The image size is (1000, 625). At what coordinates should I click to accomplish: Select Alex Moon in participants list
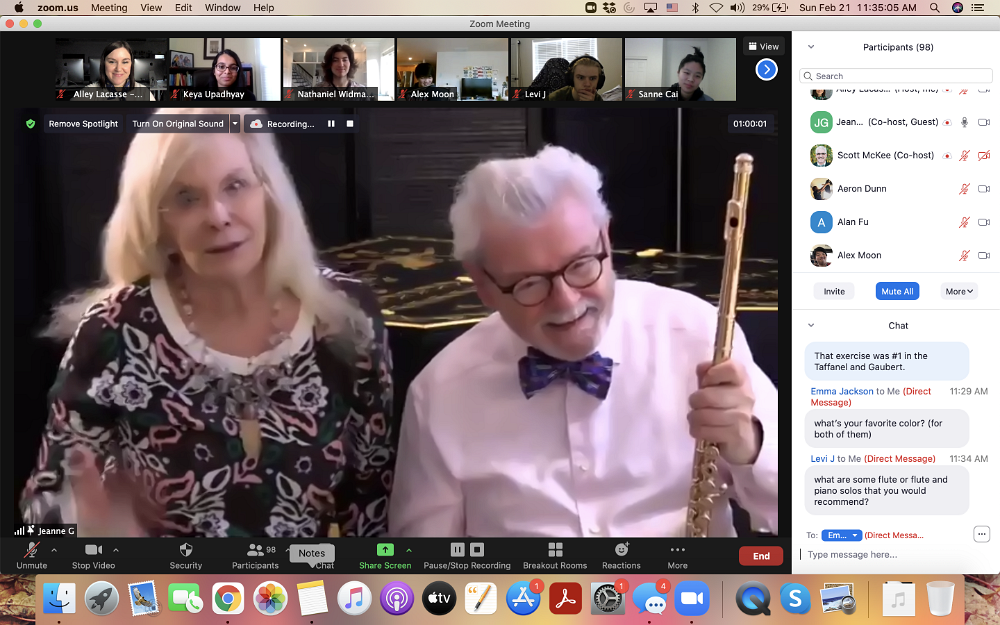[x=895, y=255]
